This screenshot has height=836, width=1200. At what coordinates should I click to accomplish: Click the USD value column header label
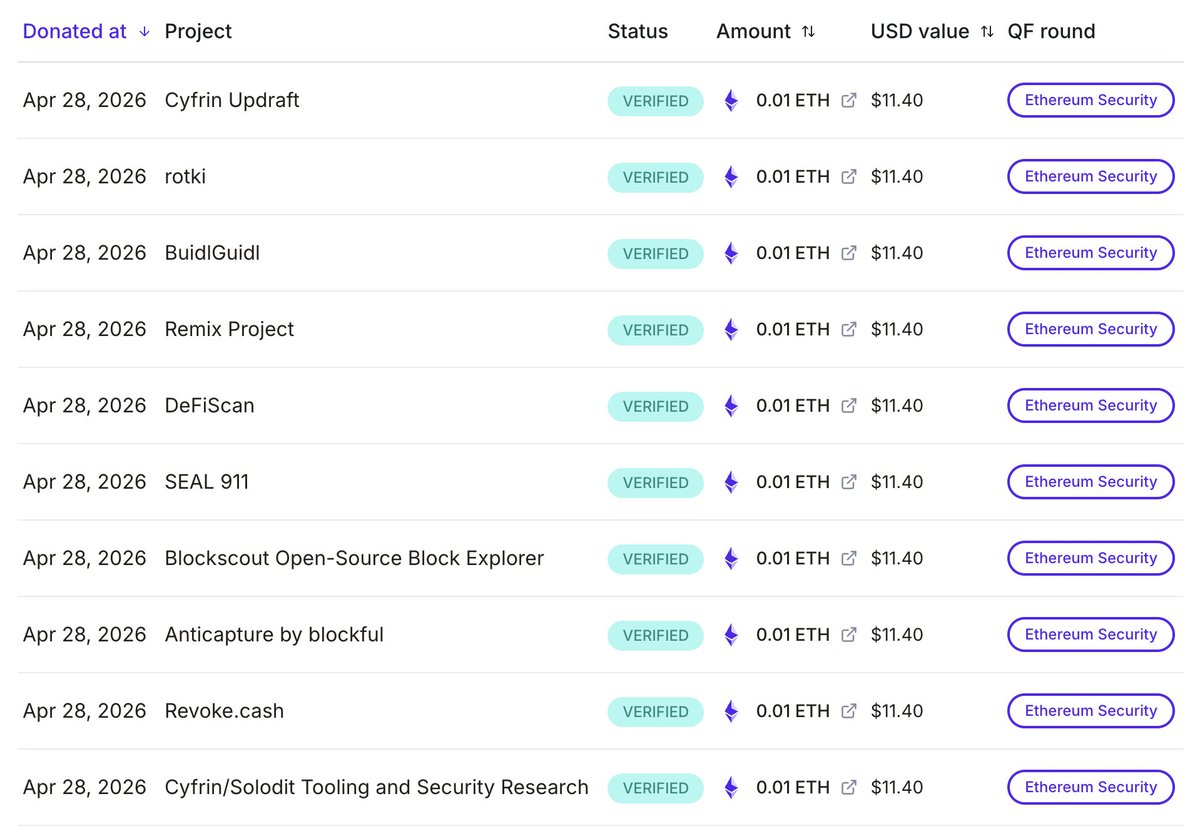point(920,32)
